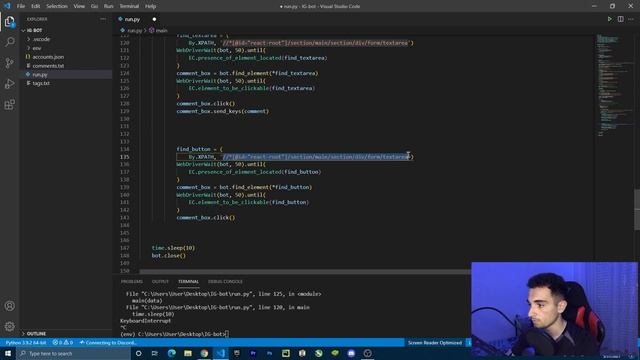640x360 pixels.
Task: Expand the IG-BOT root folder
Action: pos(33,31)
